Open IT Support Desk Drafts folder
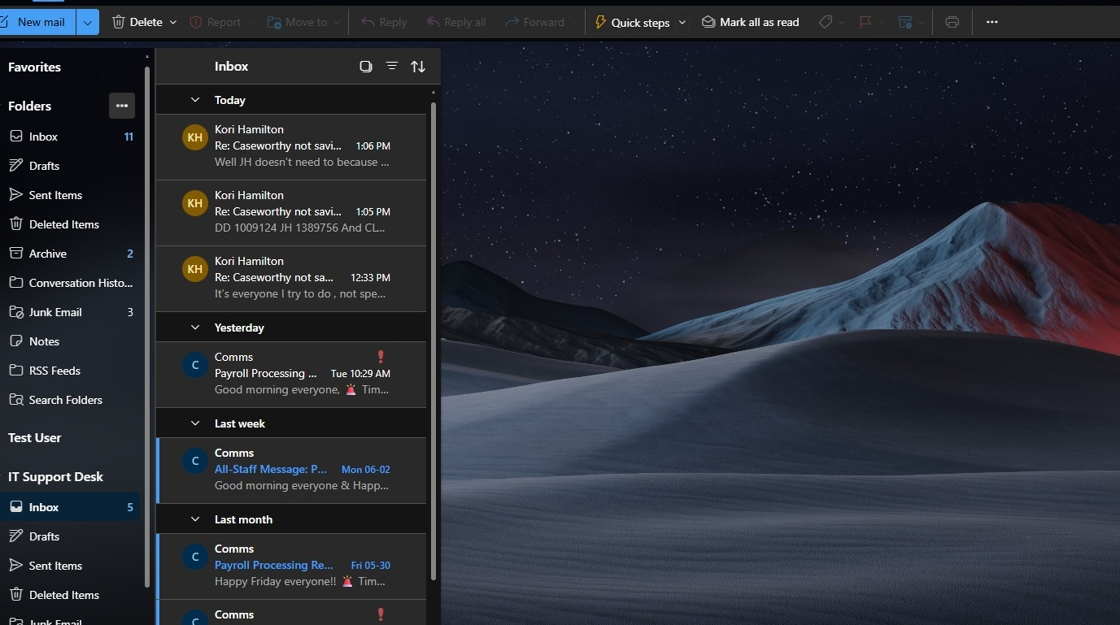The image size is (1120, 625). coord(71,536)
